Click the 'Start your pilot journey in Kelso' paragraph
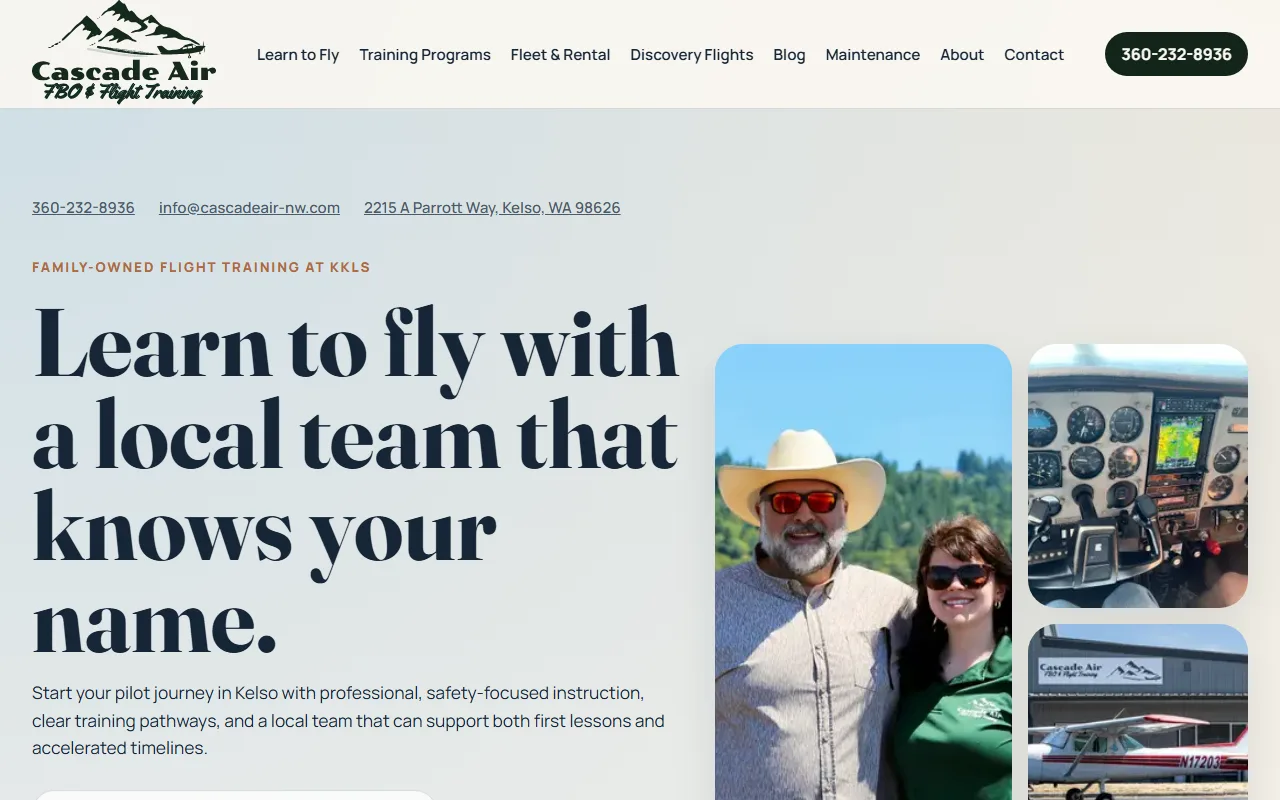 point(349,720)
